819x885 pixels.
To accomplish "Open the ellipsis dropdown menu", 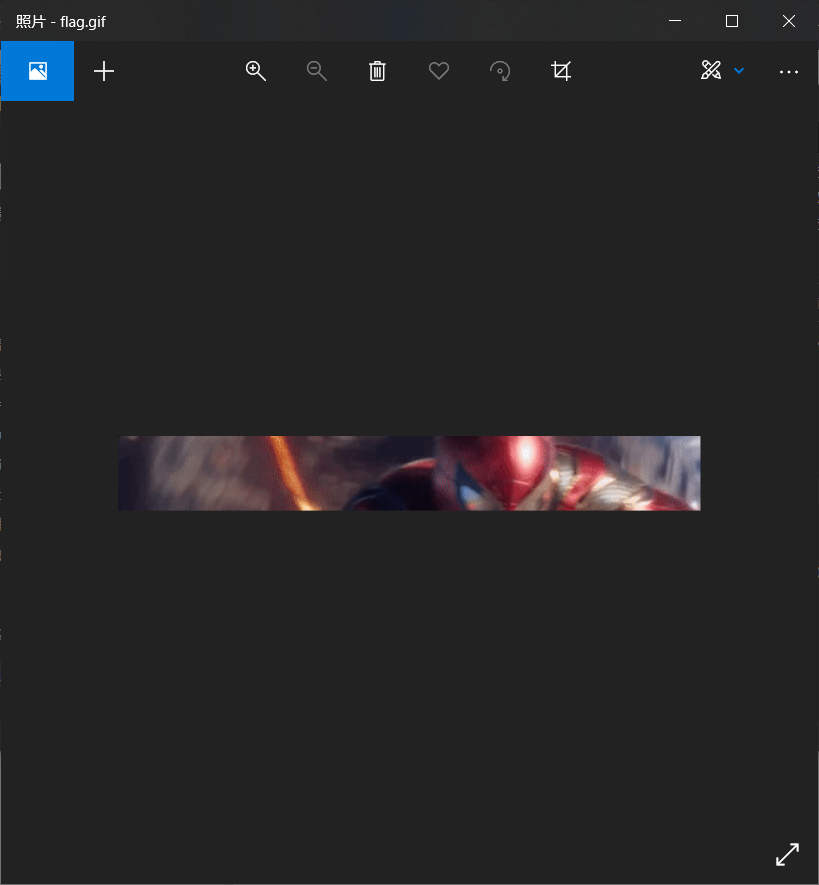I will point(789,71).
